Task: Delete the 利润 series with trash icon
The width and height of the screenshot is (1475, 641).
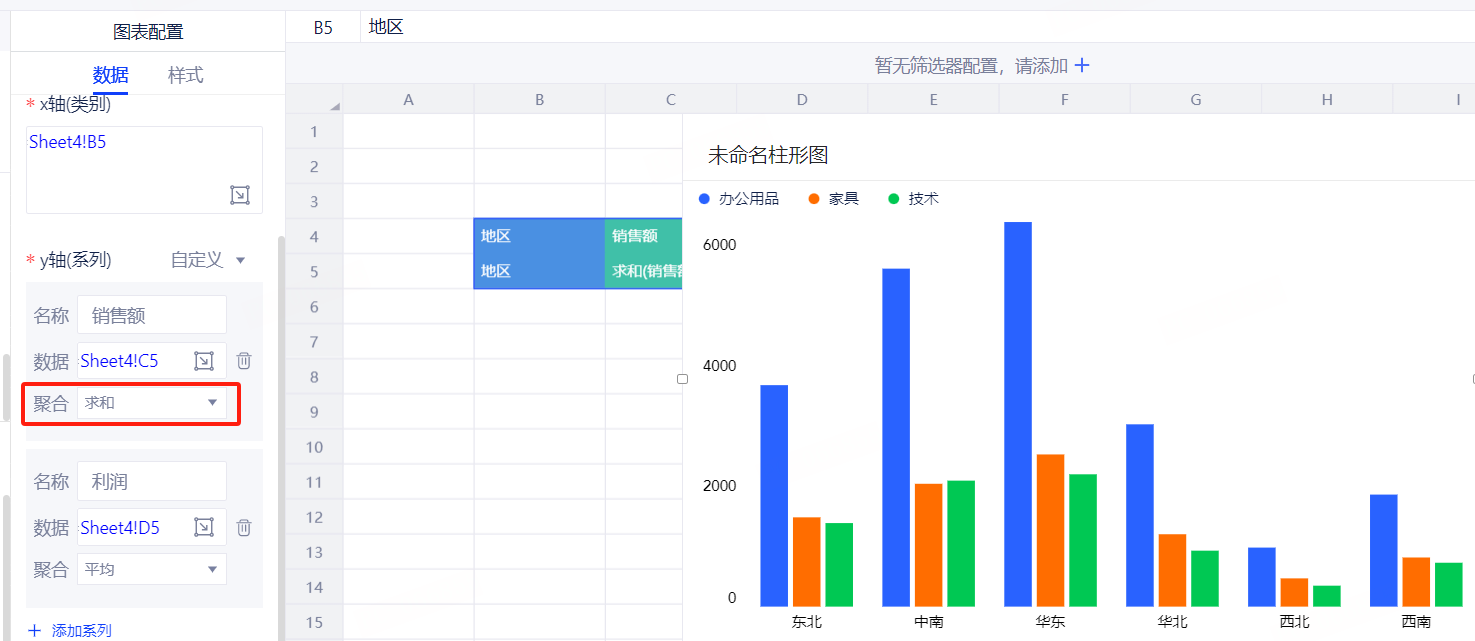Action: click(244, 527)
